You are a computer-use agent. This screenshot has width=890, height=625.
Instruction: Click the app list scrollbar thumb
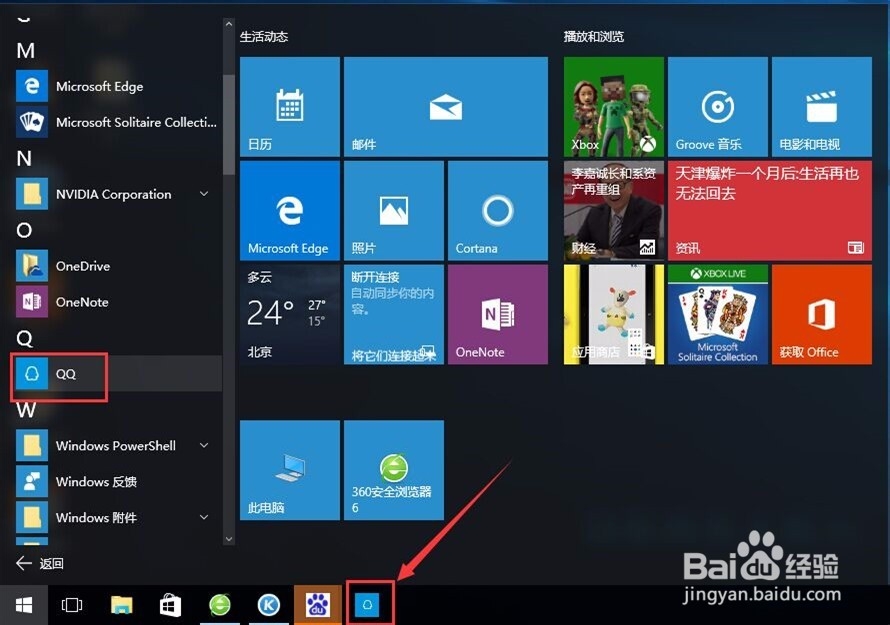click(x=229, y=125)
